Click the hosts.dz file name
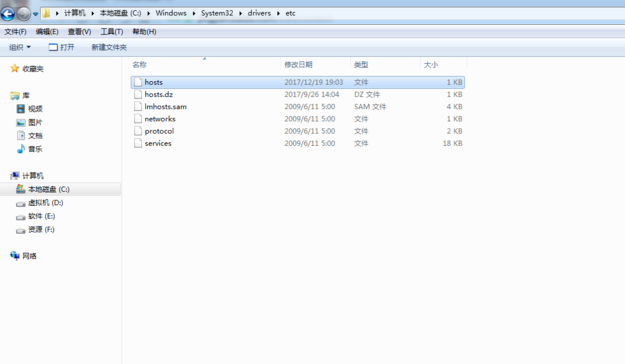The image size is (625, 364). [159, 94]
